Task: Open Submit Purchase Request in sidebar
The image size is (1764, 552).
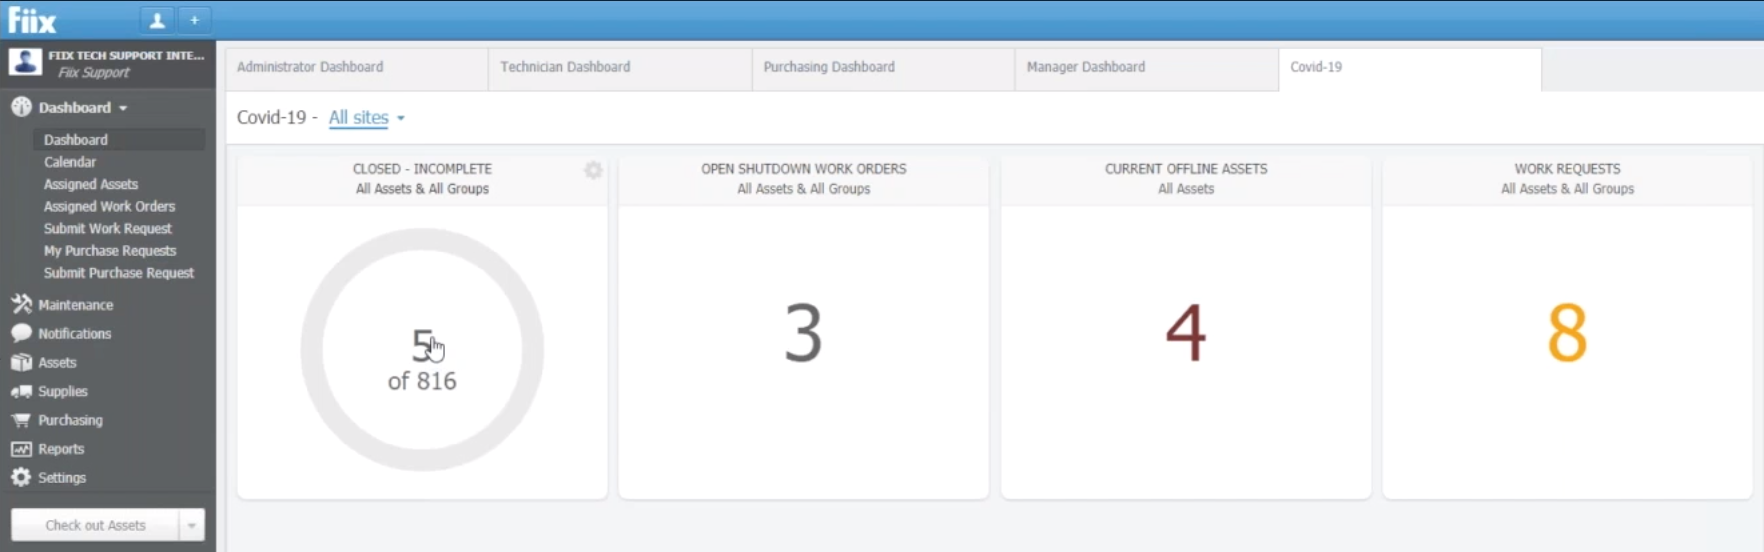Action: (119, 272)
